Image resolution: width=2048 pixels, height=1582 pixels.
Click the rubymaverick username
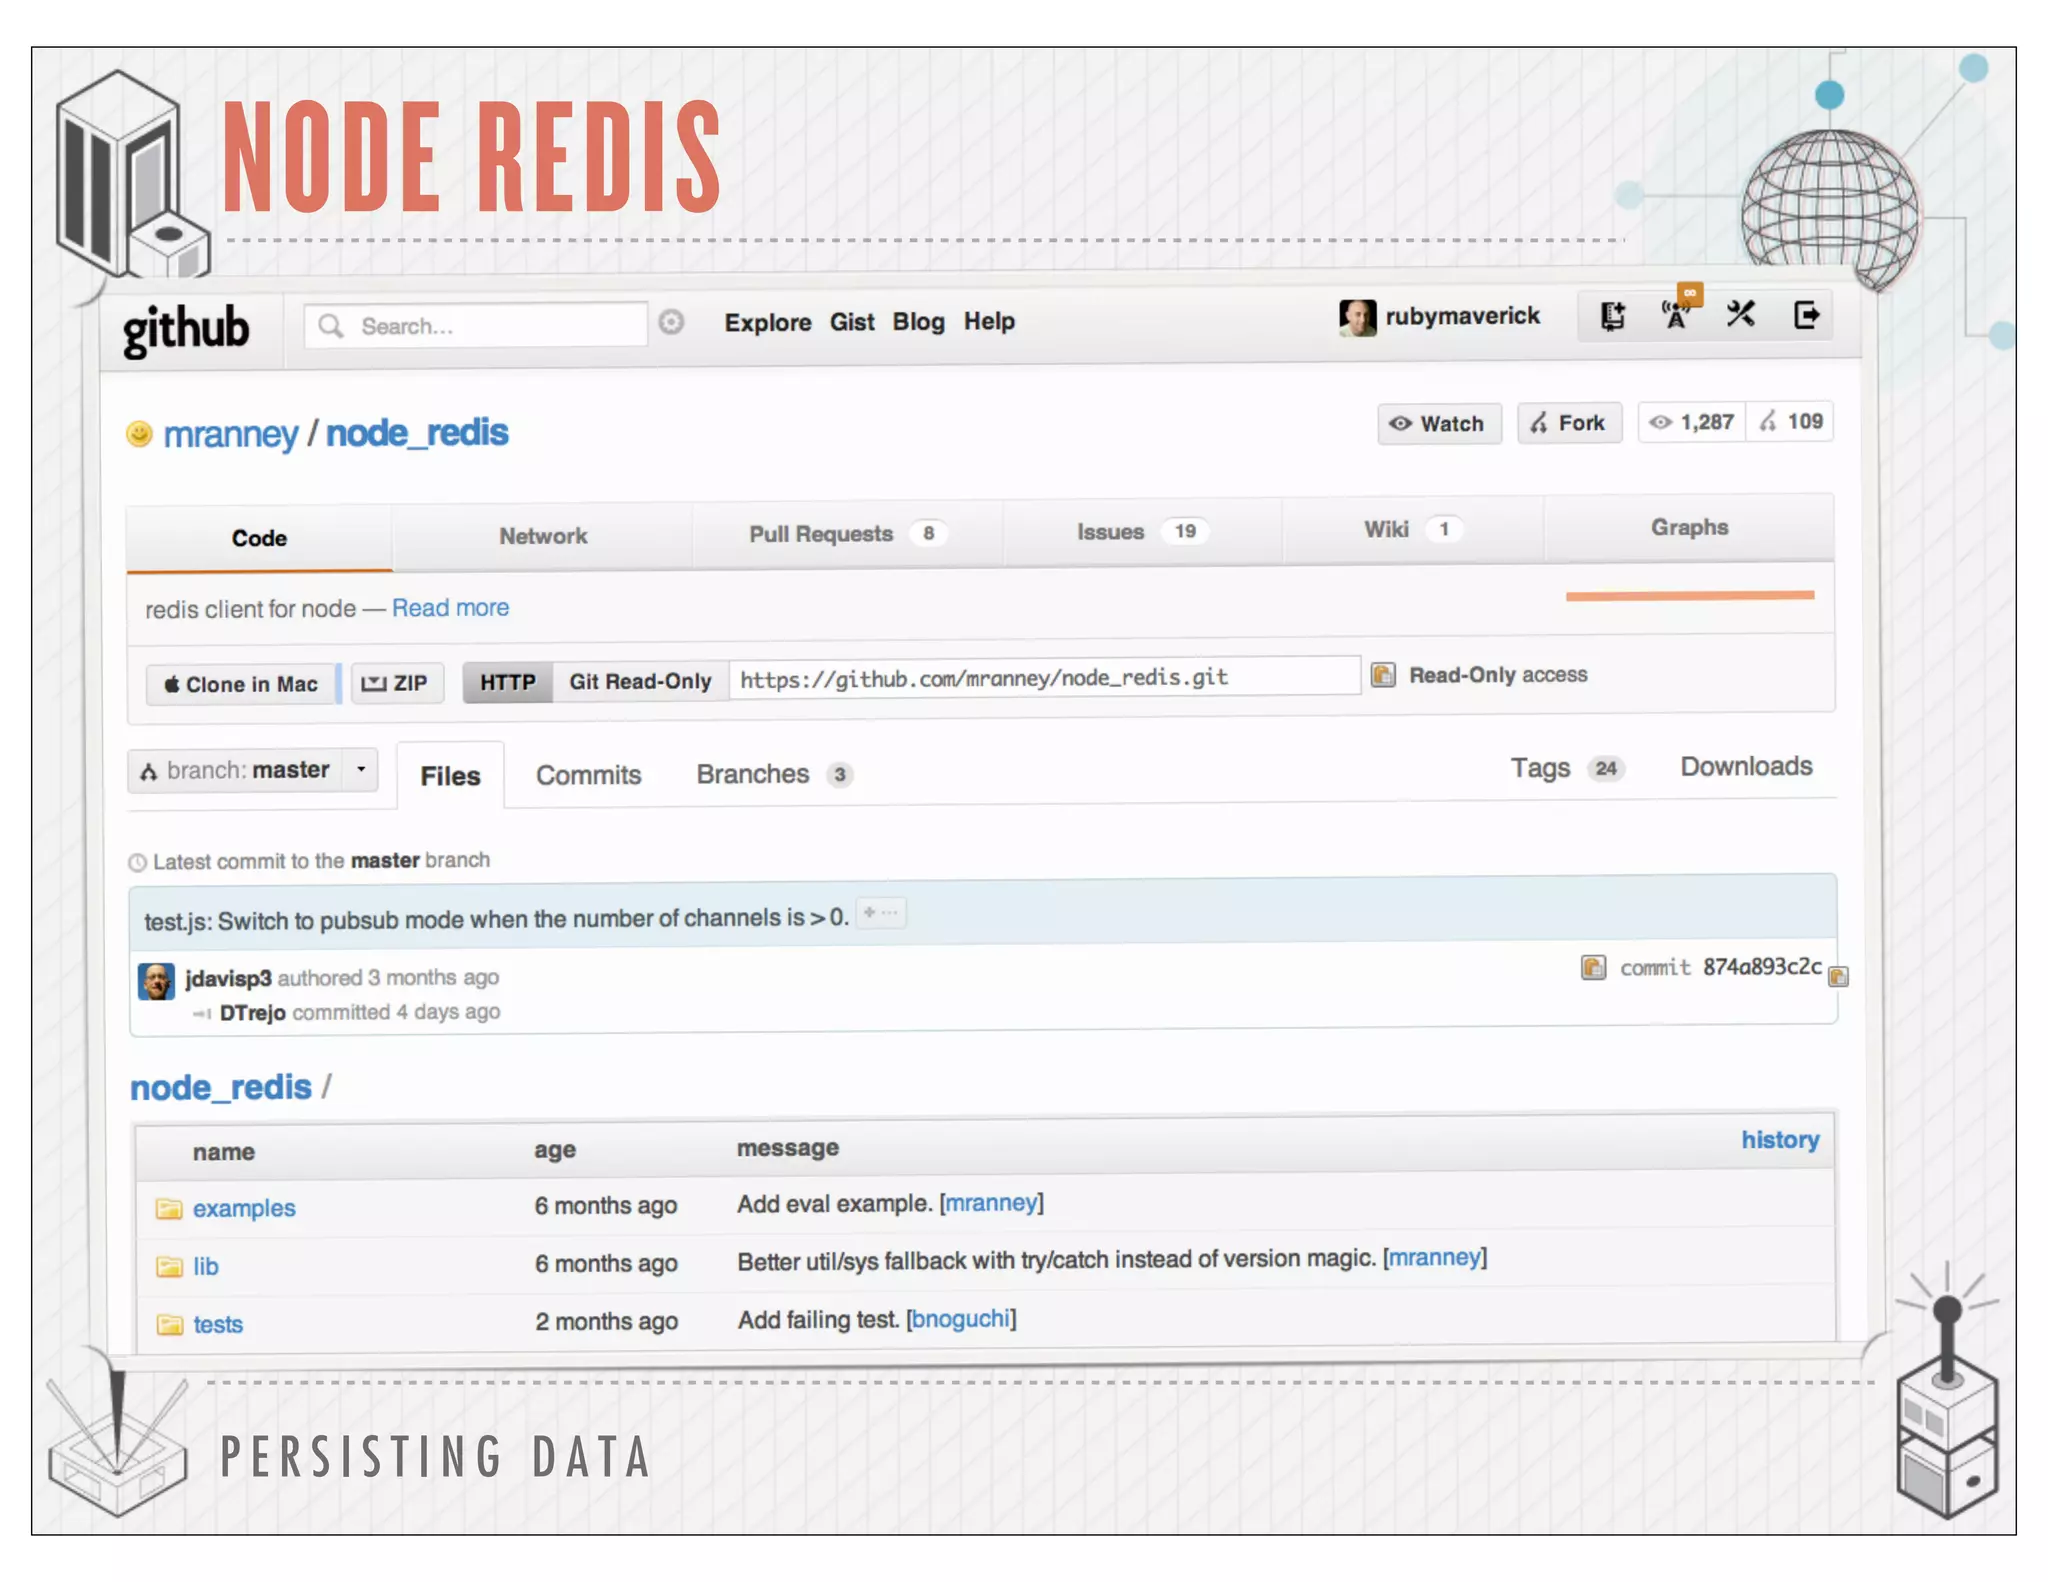coord(1462,317)
